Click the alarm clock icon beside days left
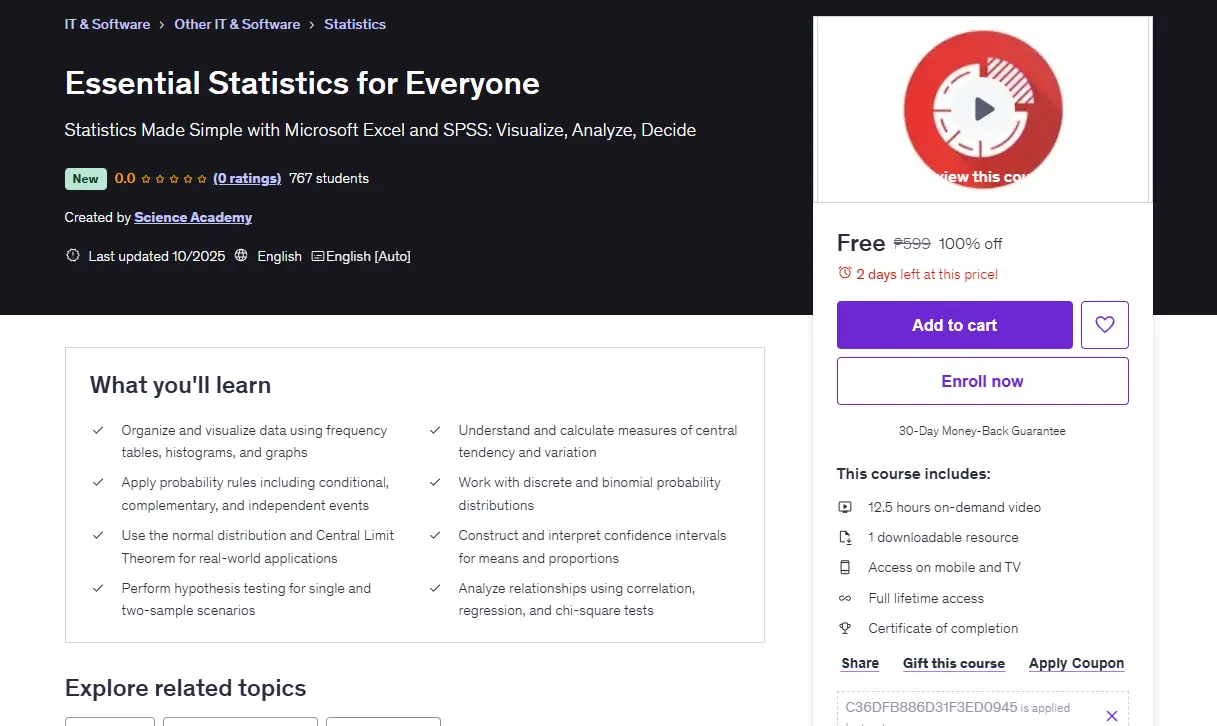 coord(845,273)
